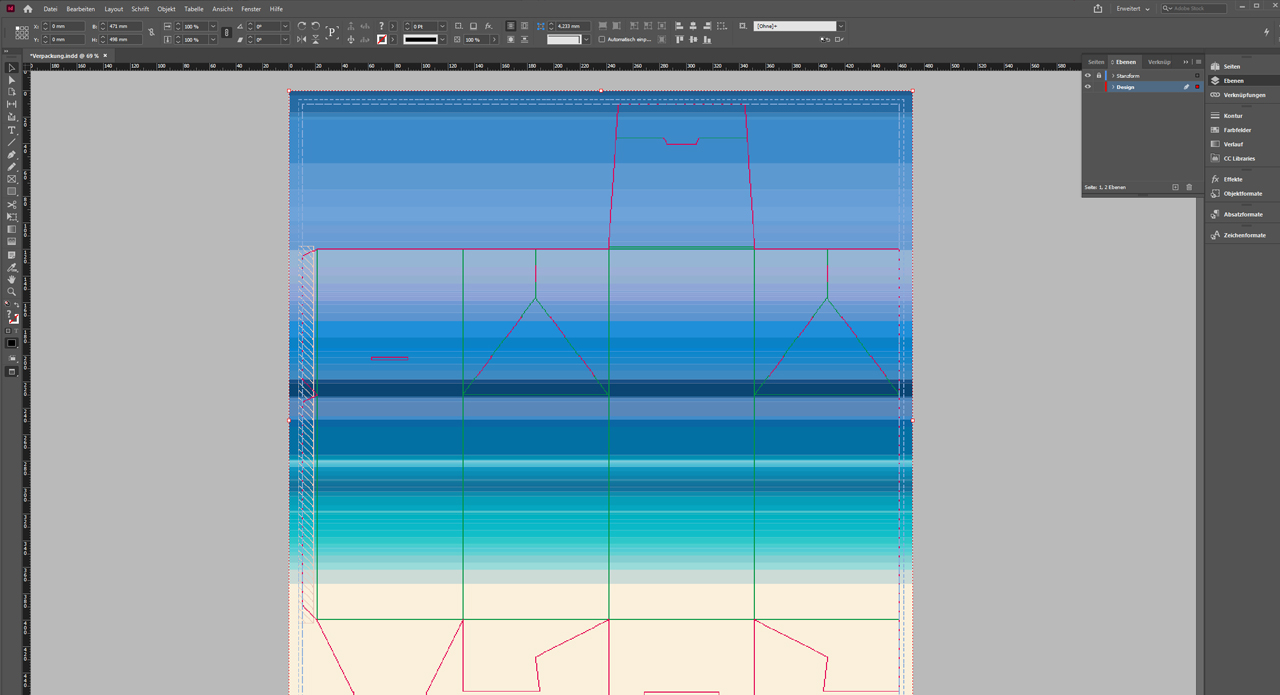The height and width of the screenshot is (695, 1280).
Task: Switch to the Verknüp panel tab
Action: 1159,62
